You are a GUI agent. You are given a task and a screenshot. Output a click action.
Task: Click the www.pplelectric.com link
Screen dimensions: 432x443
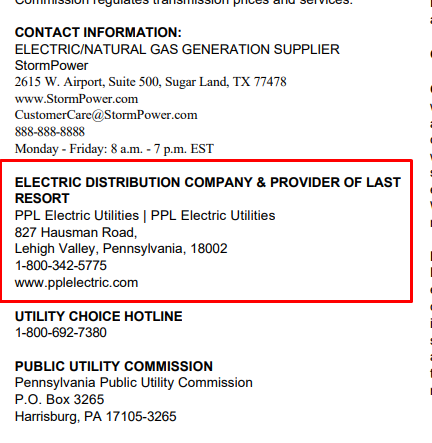(x=76, y=283)
